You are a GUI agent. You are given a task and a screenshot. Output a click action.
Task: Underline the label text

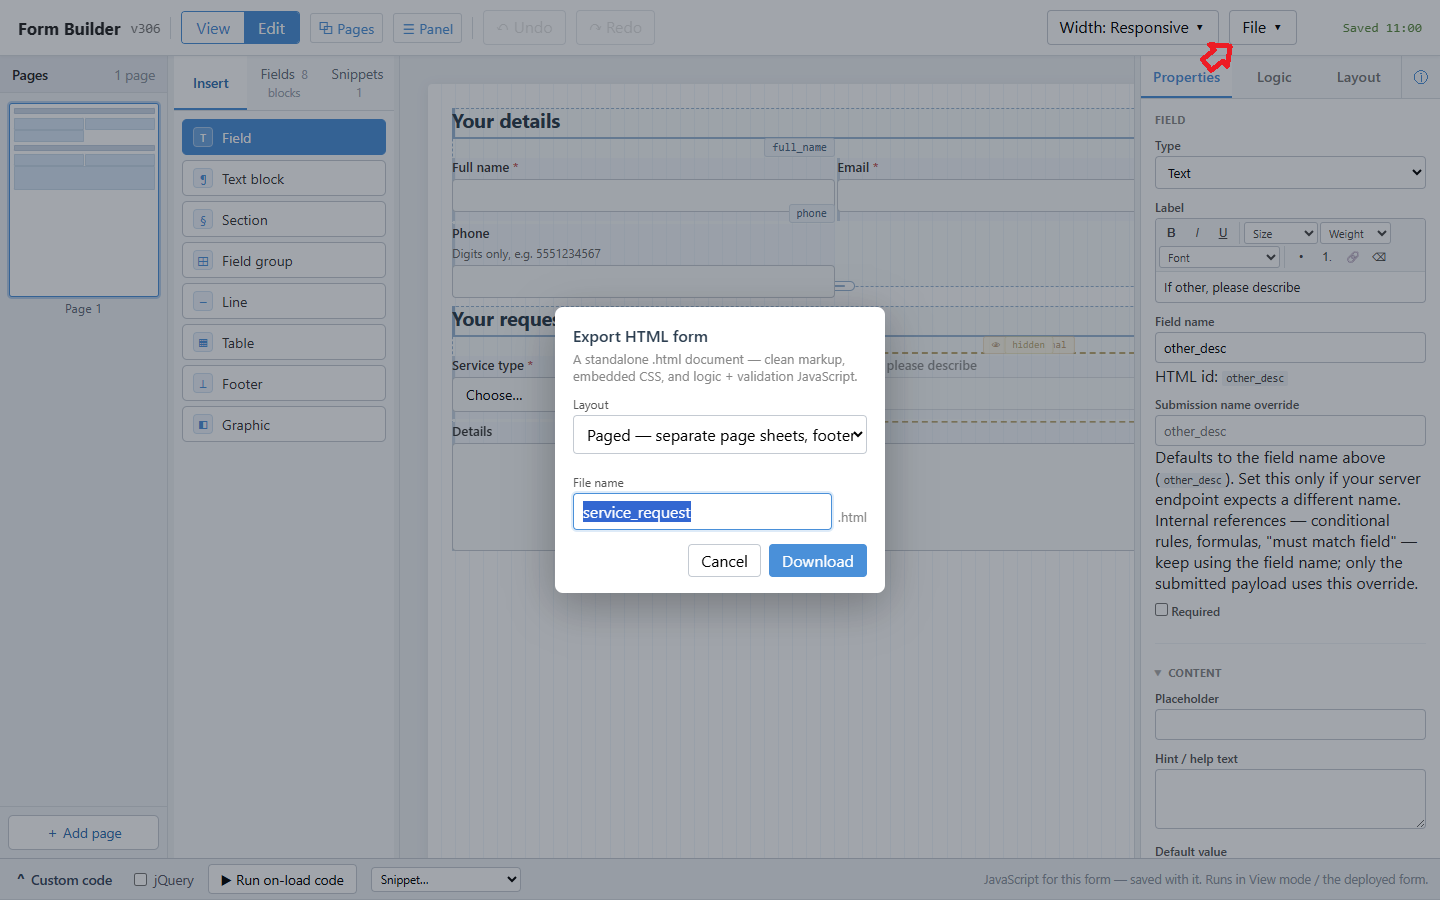1223,233
